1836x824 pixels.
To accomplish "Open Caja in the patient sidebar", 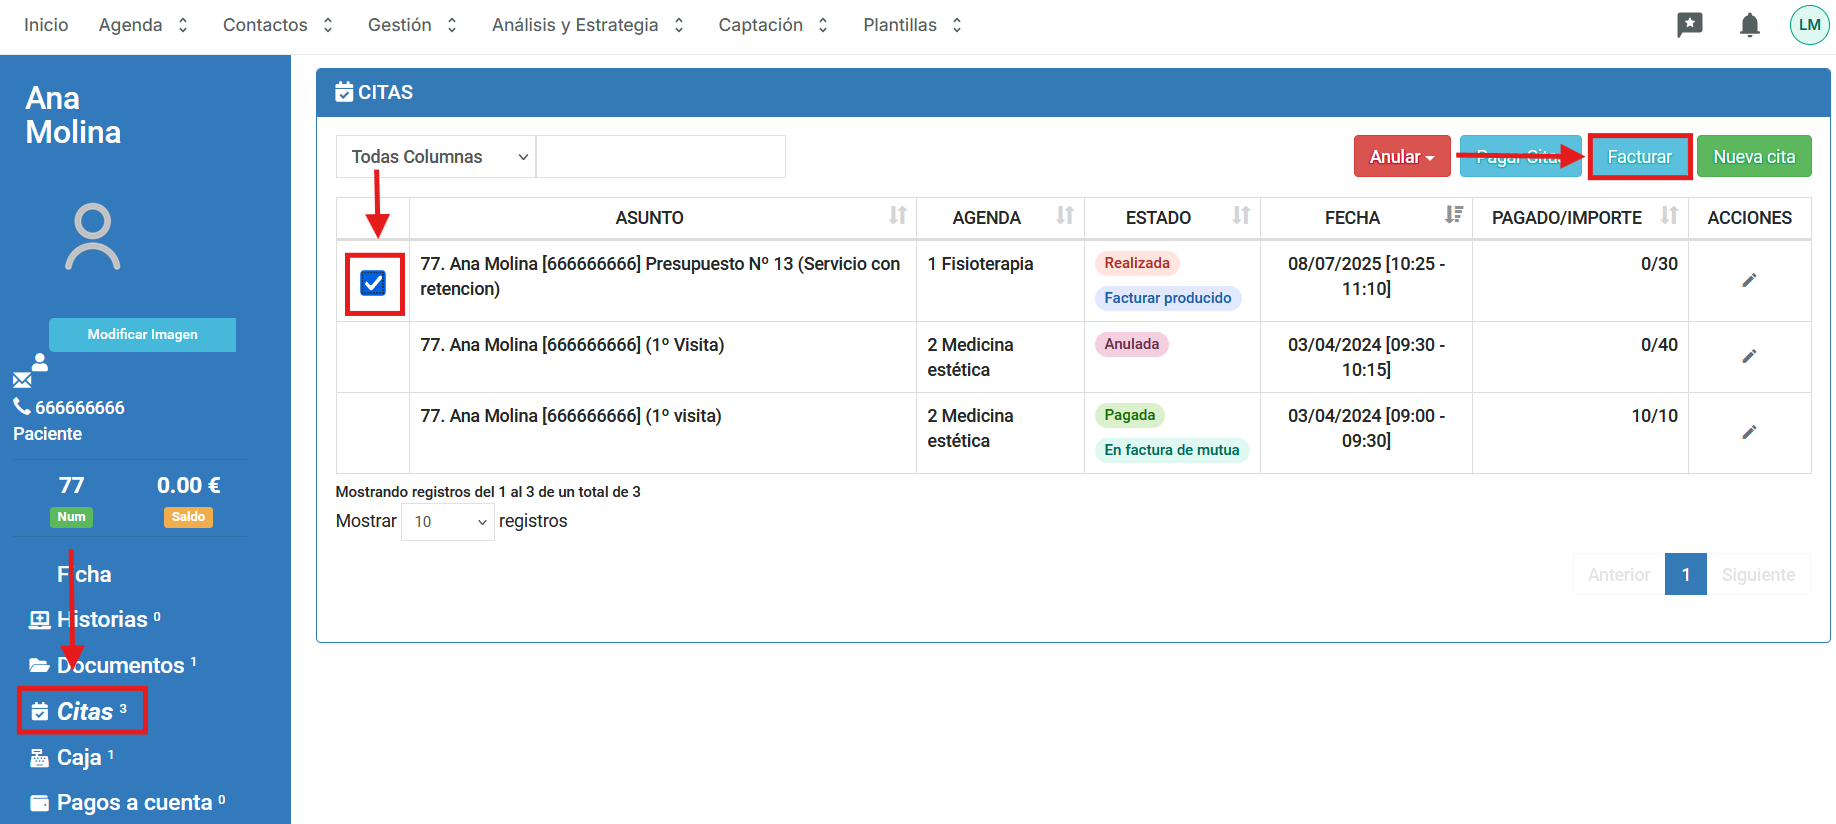I will click(x=79, y=758).
